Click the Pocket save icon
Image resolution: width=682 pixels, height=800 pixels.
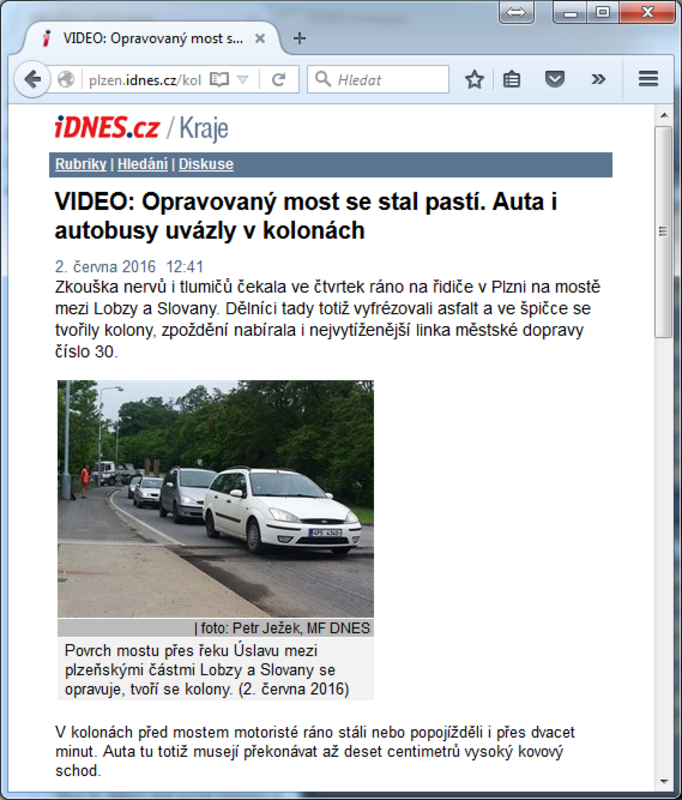point(554,80)
